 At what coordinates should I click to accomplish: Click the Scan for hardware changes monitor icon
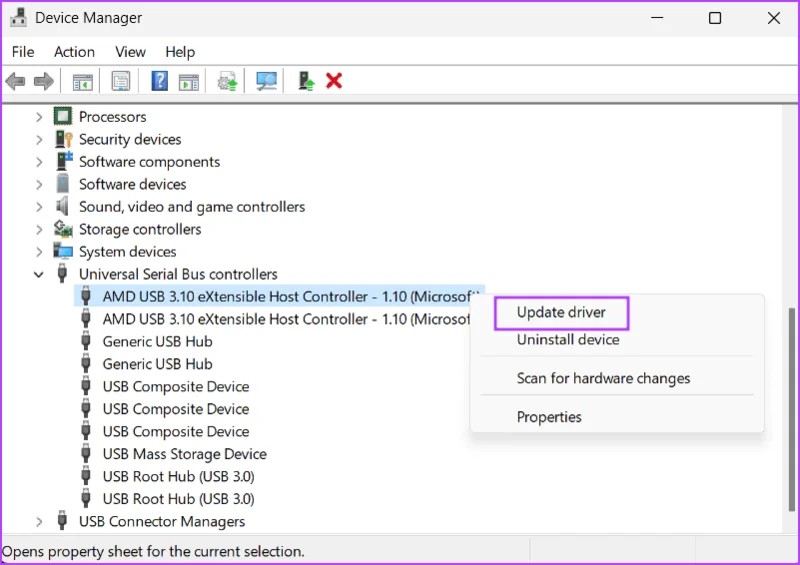coord(266,81)
